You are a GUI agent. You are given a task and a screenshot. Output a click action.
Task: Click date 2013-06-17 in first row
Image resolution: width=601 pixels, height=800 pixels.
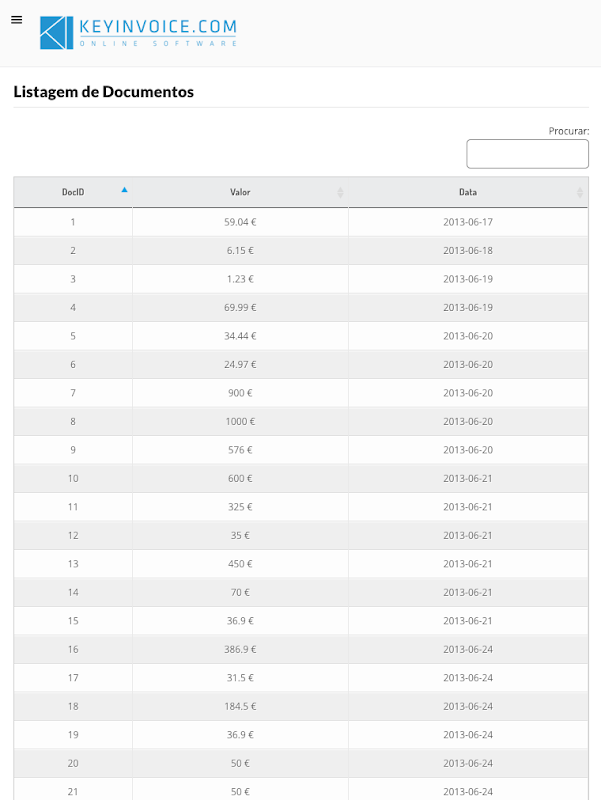[468, 222]
